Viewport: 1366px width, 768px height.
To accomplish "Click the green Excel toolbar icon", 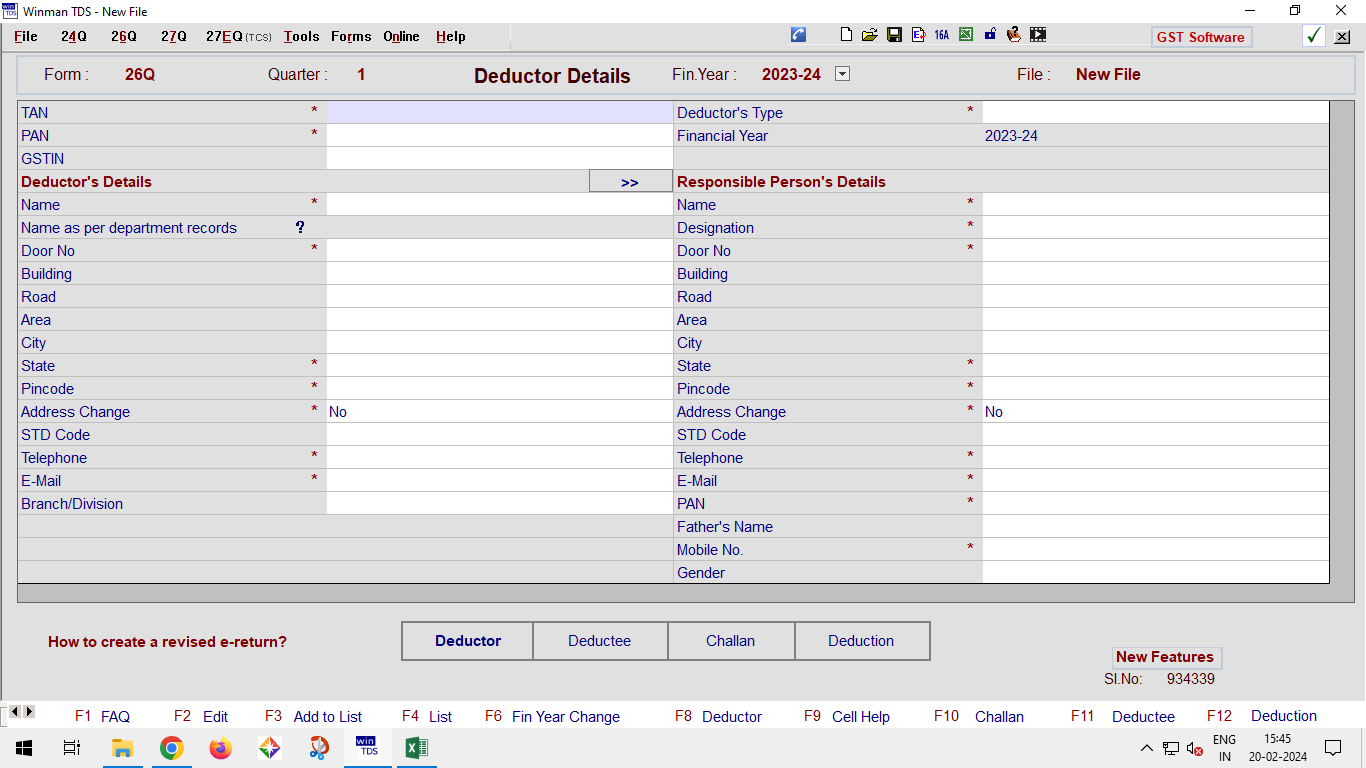I will tap(966, 35).
